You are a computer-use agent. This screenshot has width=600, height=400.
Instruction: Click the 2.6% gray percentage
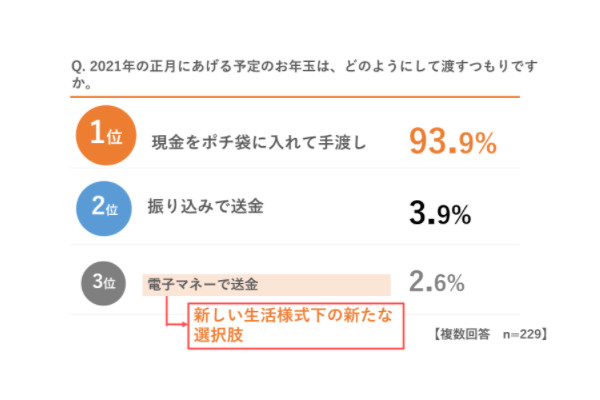point(437,282)
